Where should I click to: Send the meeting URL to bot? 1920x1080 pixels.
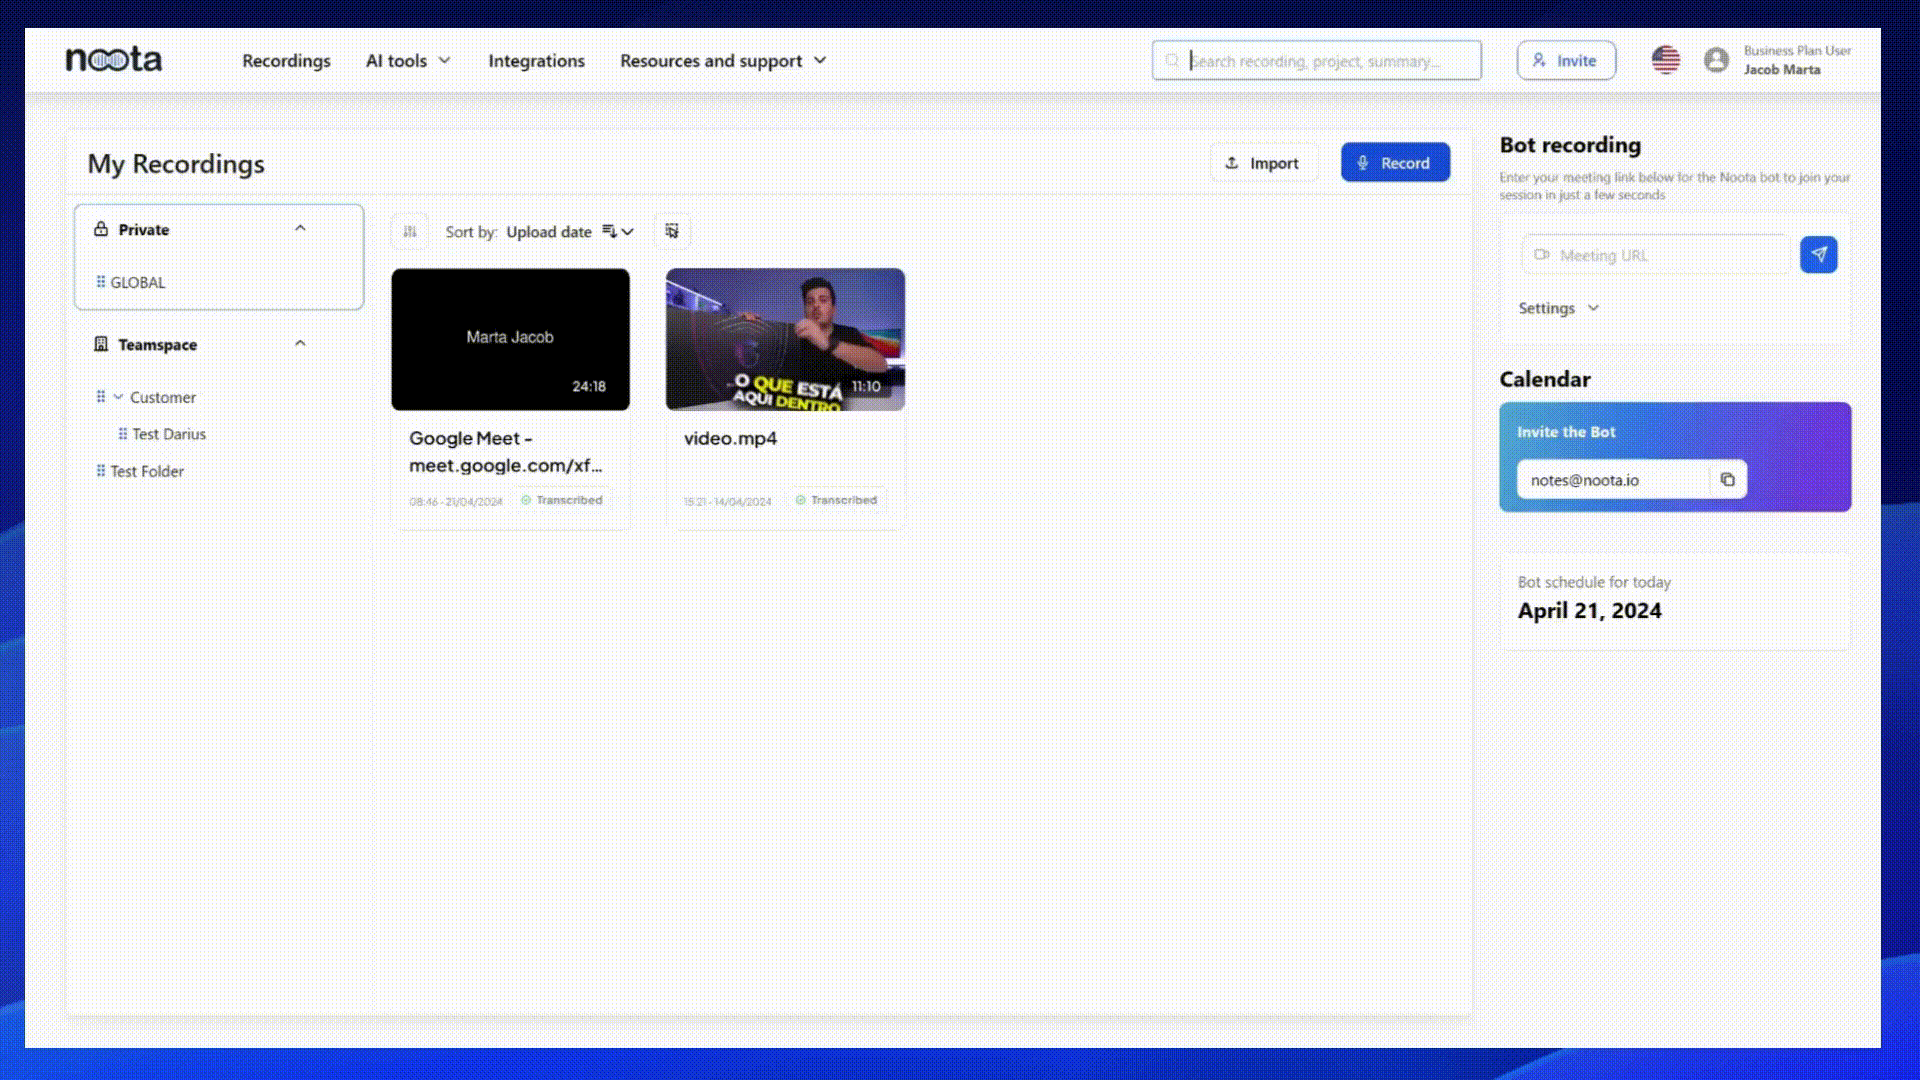(1818, 255)
